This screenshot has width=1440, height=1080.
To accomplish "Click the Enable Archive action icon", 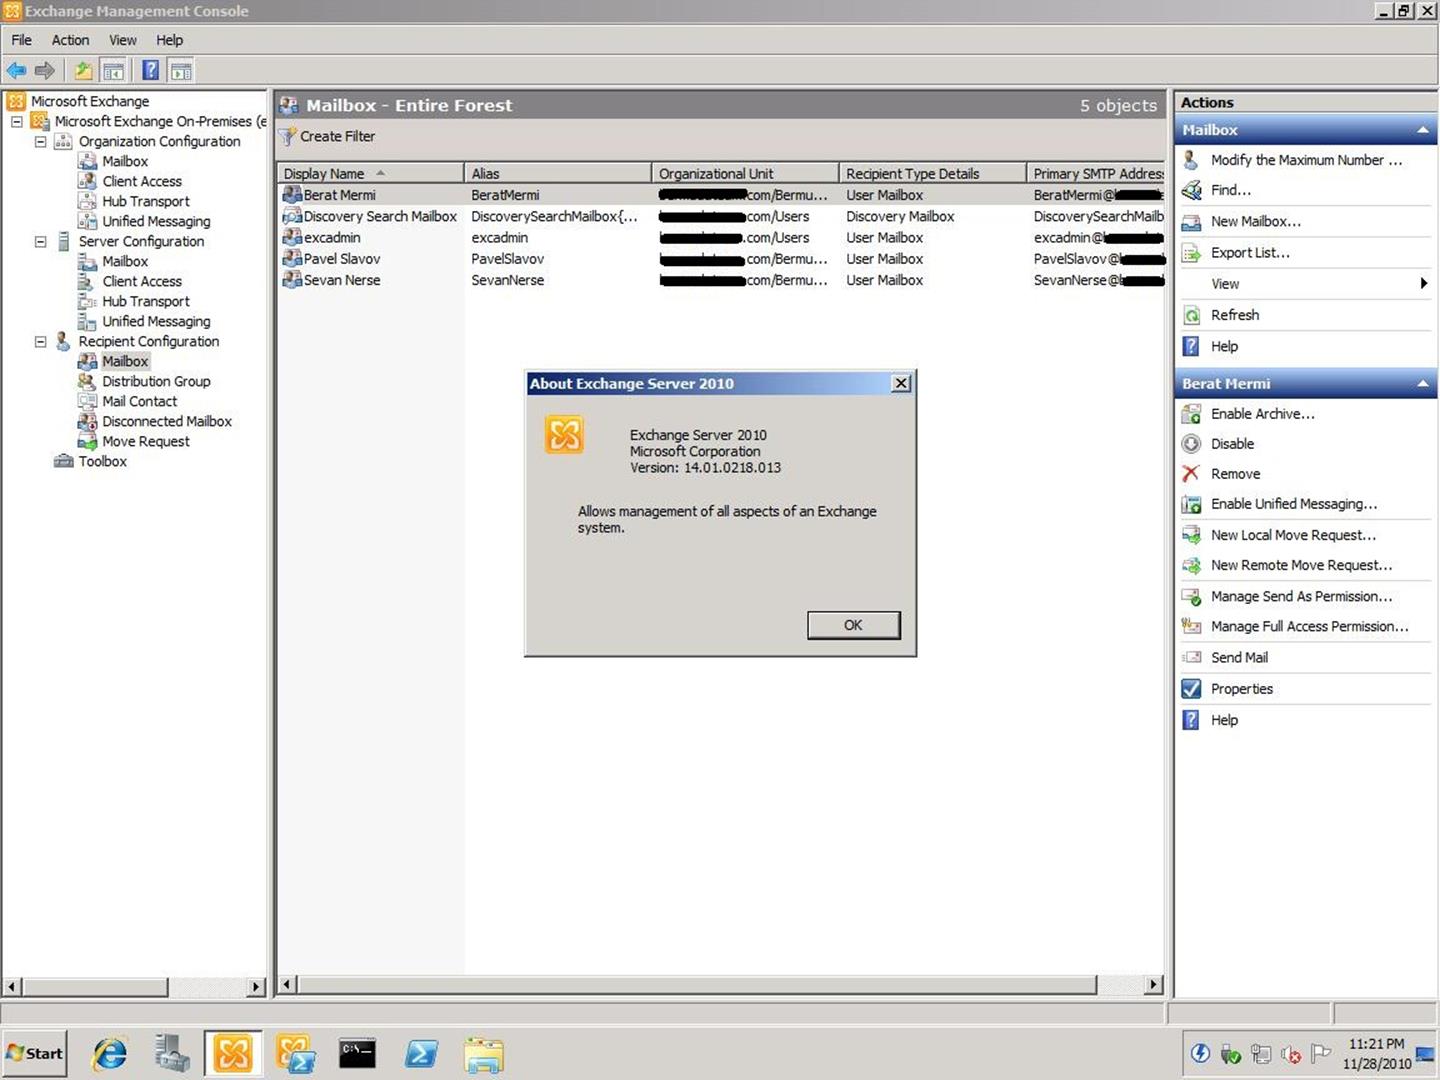I will click(x=1191, y=414).
